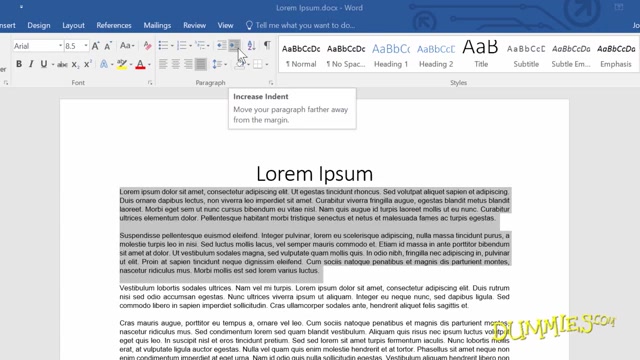Viewport: 640px width, 360px height.
Task: Toggle Underline formatting
Action: tap(43, 64)
